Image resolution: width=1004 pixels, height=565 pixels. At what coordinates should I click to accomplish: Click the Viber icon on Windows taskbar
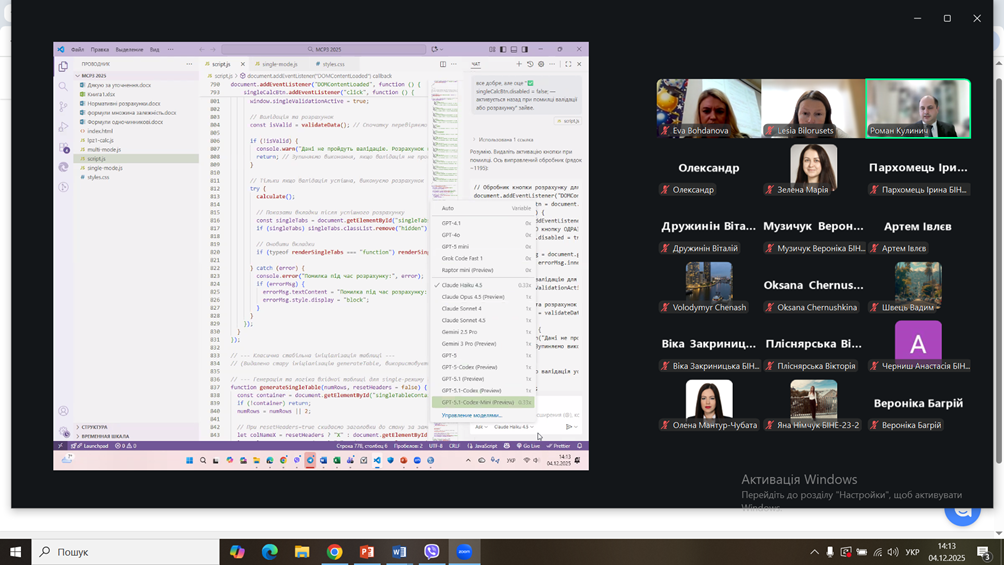(x=432, y=551)
